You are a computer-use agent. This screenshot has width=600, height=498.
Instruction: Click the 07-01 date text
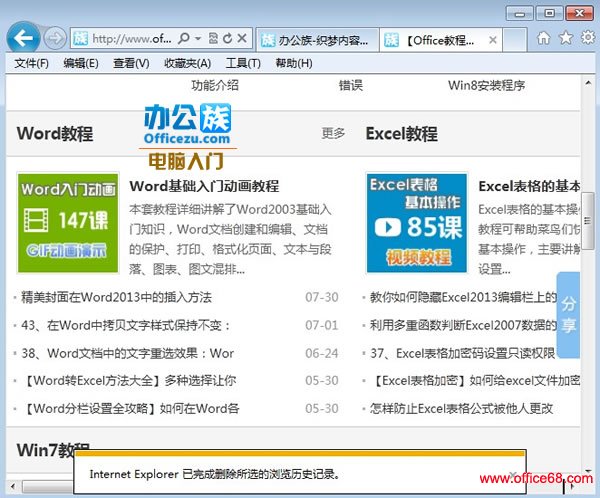(x=322, y=325)
